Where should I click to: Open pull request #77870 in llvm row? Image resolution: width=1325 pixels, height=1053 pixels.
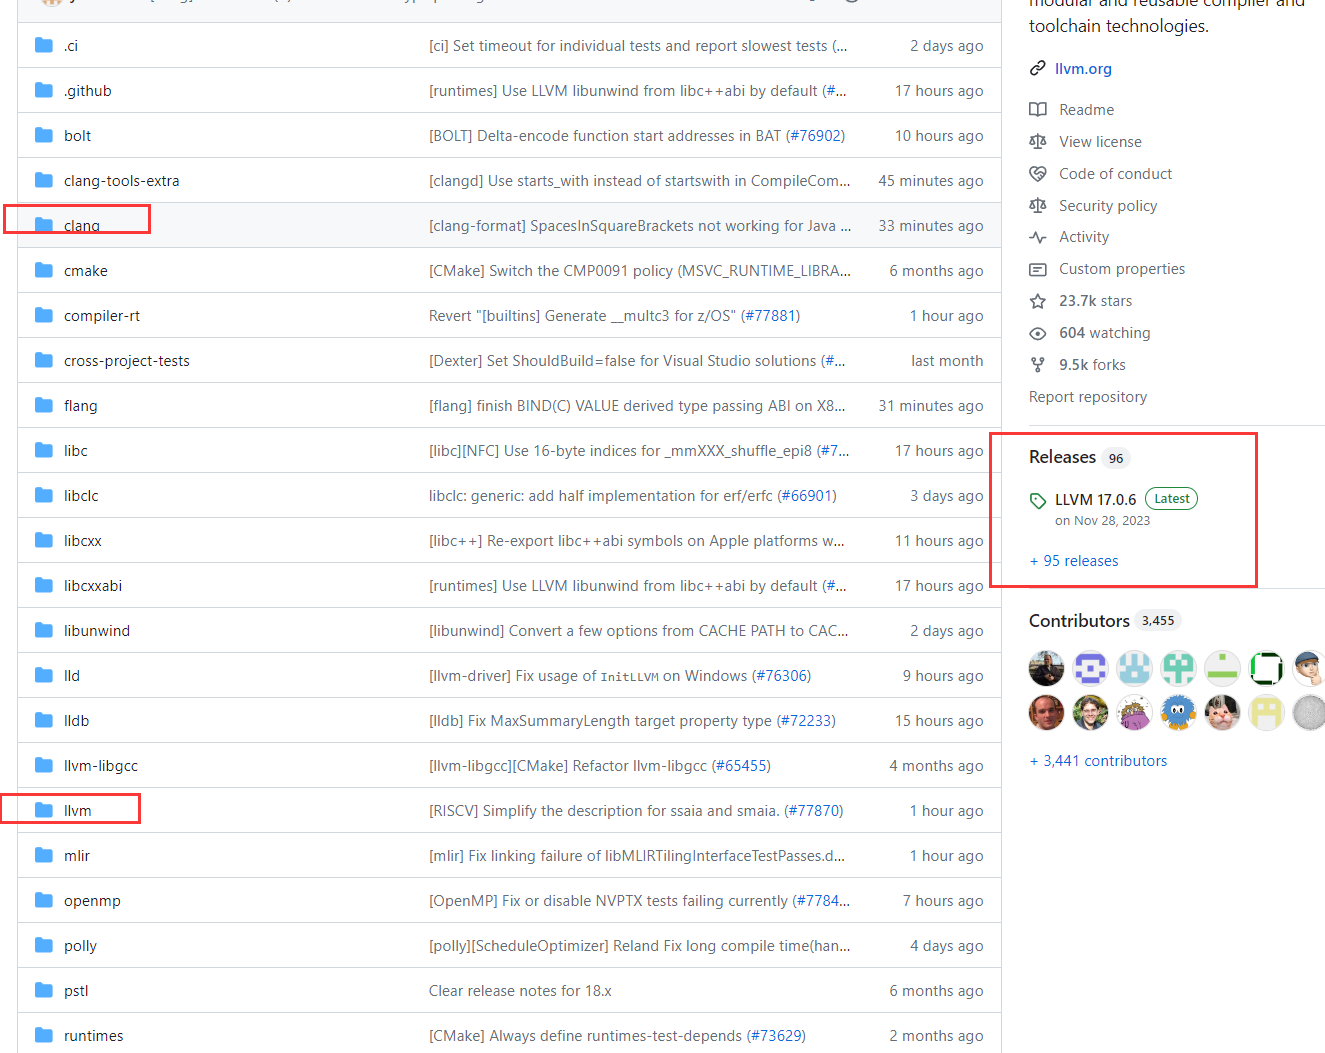[814, 810]
